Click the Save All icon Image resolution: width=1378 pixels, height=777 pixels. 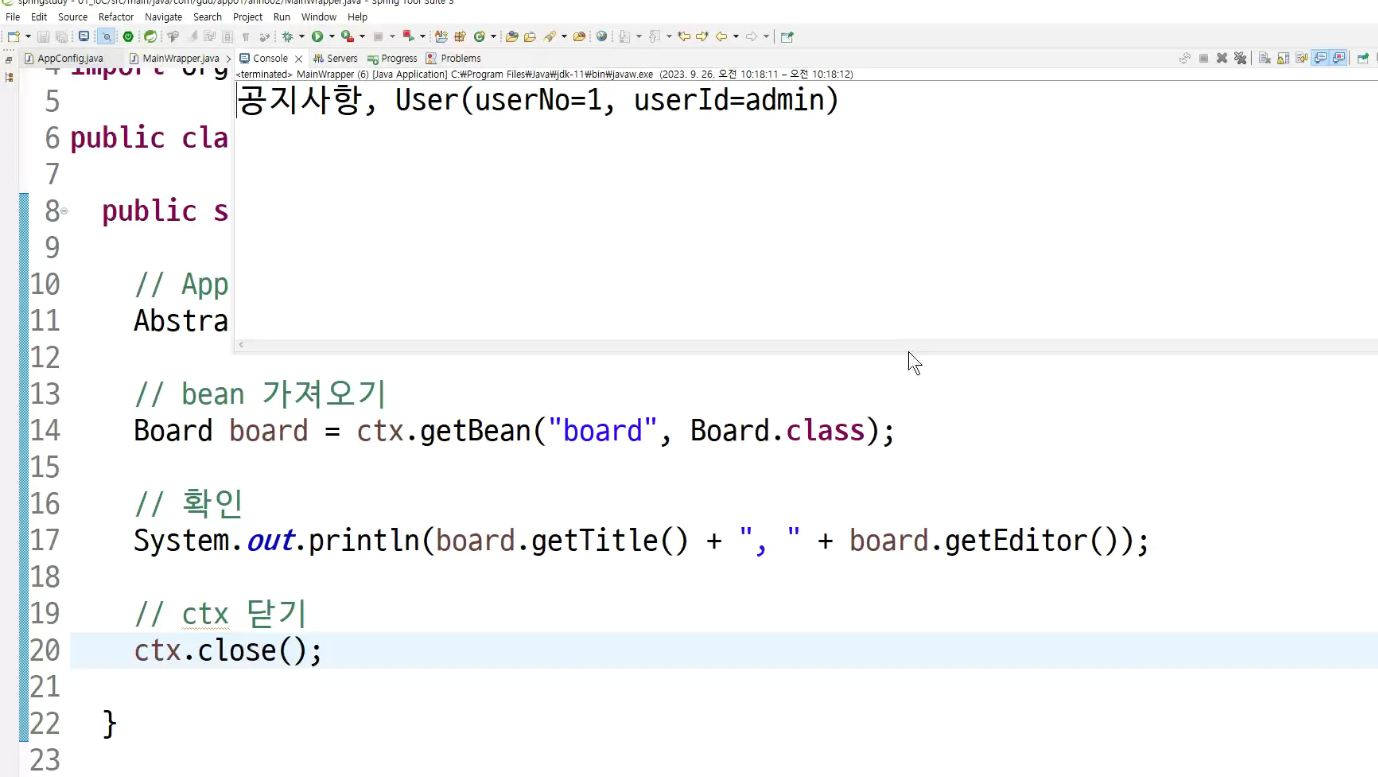point(61,37)
